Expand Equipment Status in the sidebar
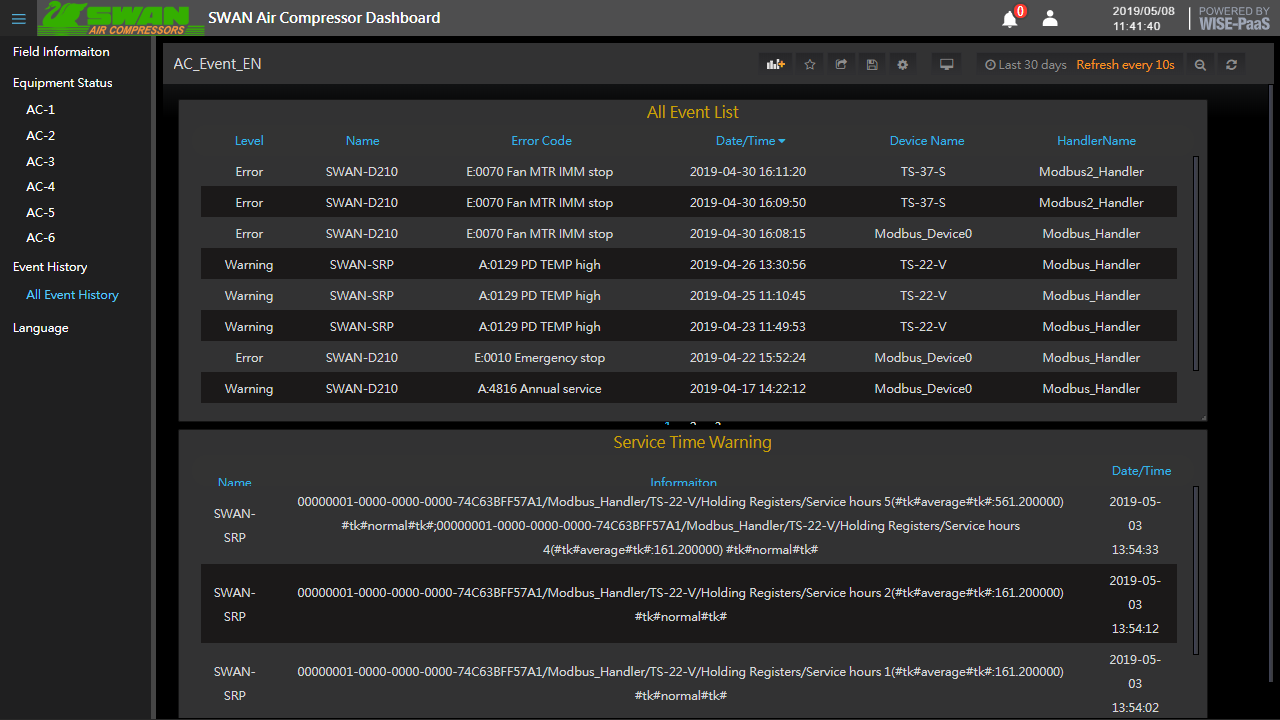 62,83
